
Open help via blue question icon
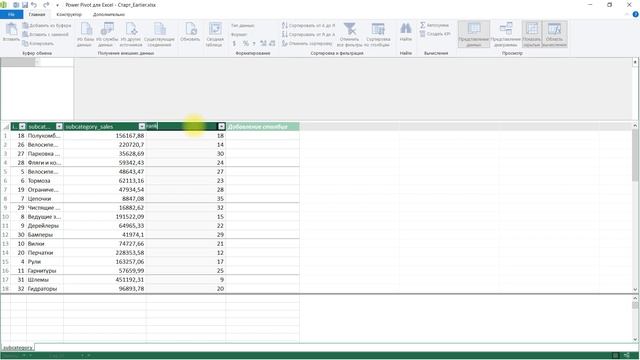(636, 14)
